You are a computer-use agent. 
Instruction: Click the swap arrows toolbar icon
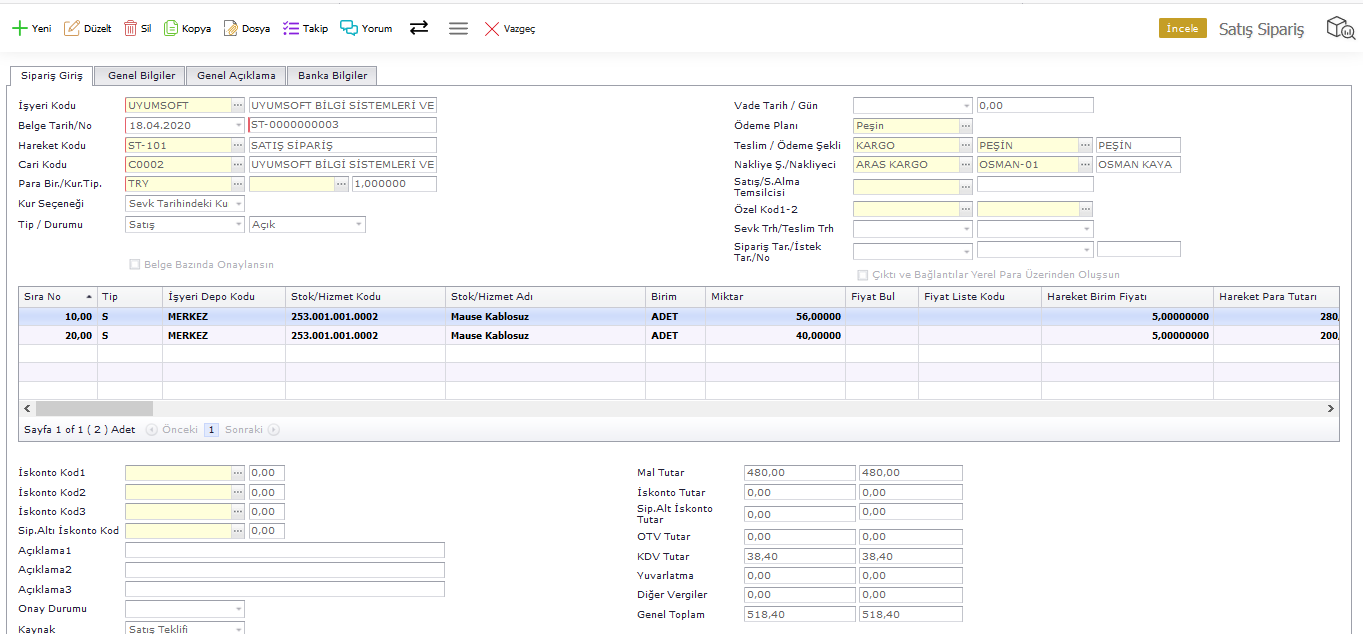click(419, 28)
